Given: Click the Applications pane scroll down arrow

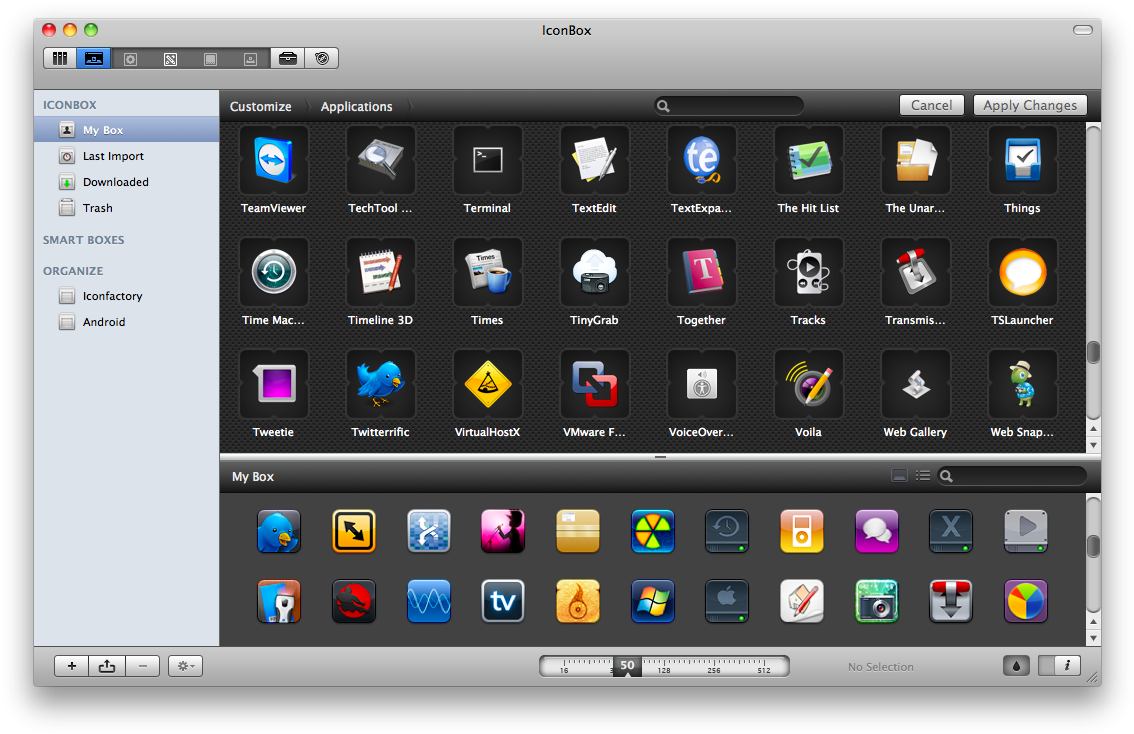Looking at the screenshot, I should 1094,445.
